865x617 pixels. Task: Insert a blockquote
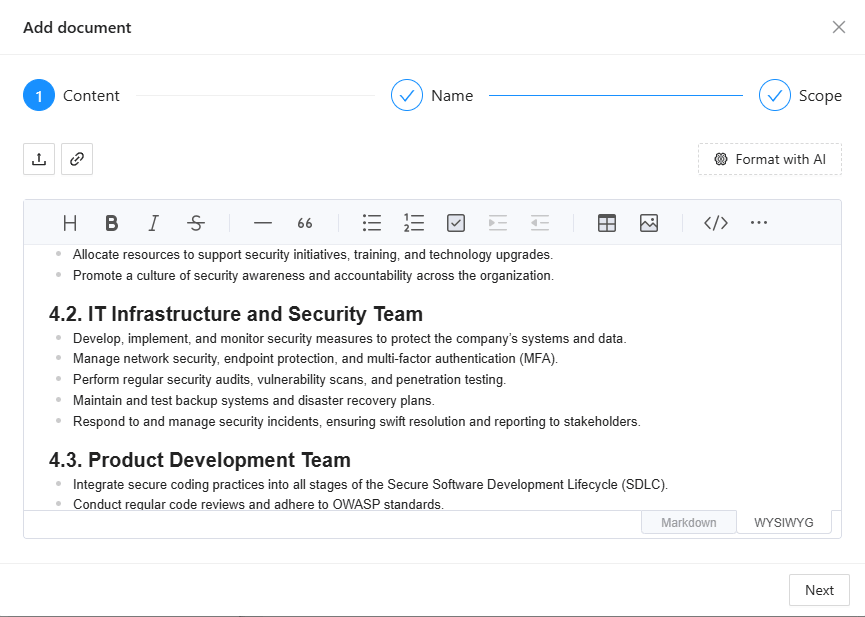tap(305, 222)
